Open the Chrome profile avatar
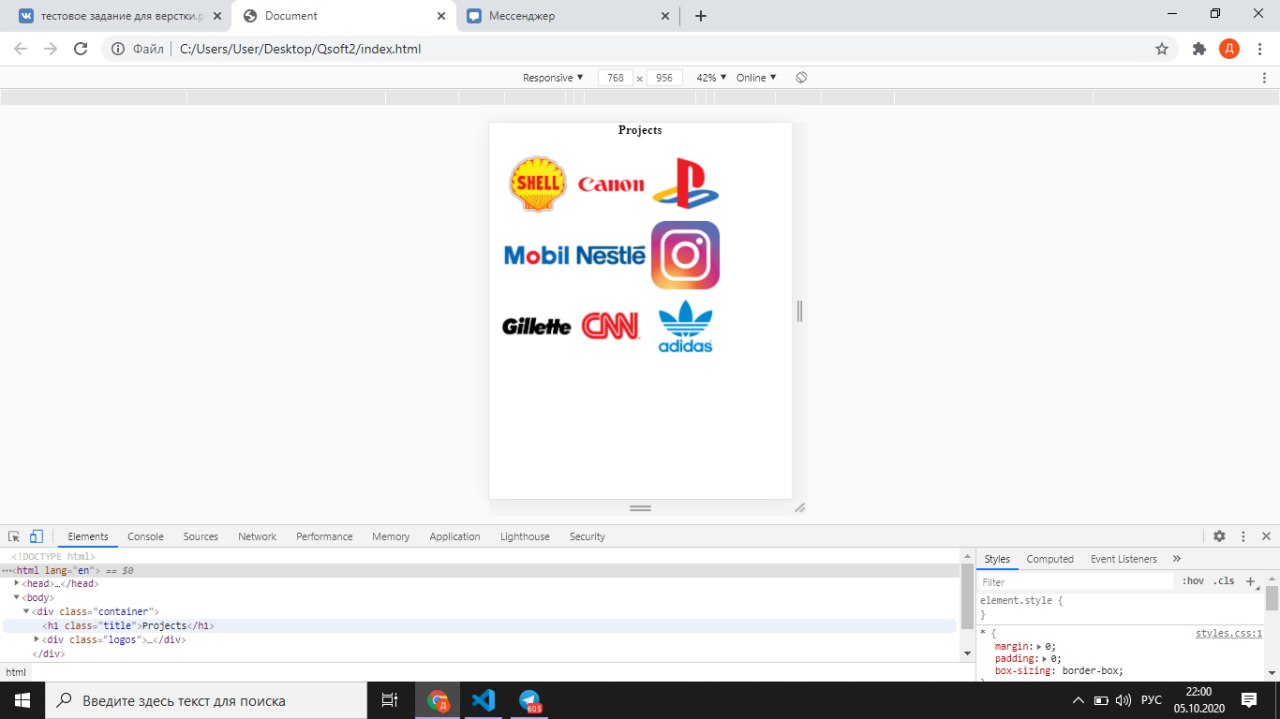This screenshot has height=719, width=1280. click(1229, 48)
